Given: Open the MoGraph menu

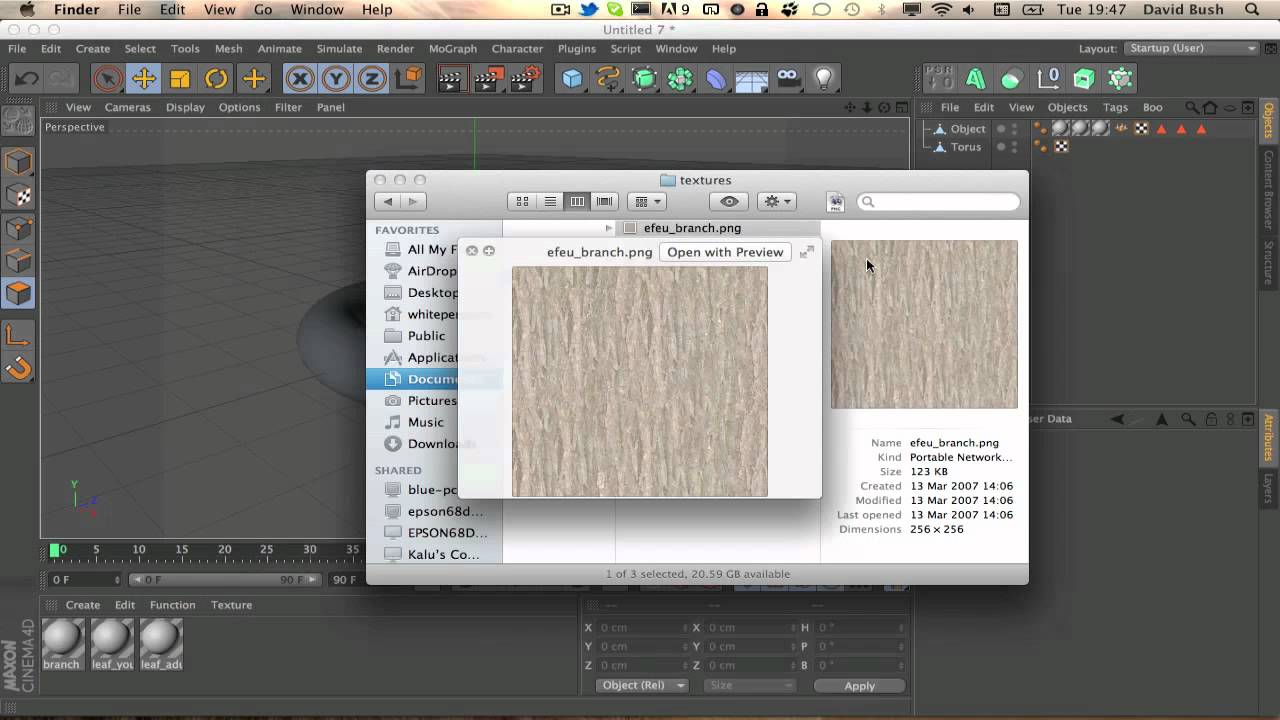Looking at the screenshot, I should (452, 48).
